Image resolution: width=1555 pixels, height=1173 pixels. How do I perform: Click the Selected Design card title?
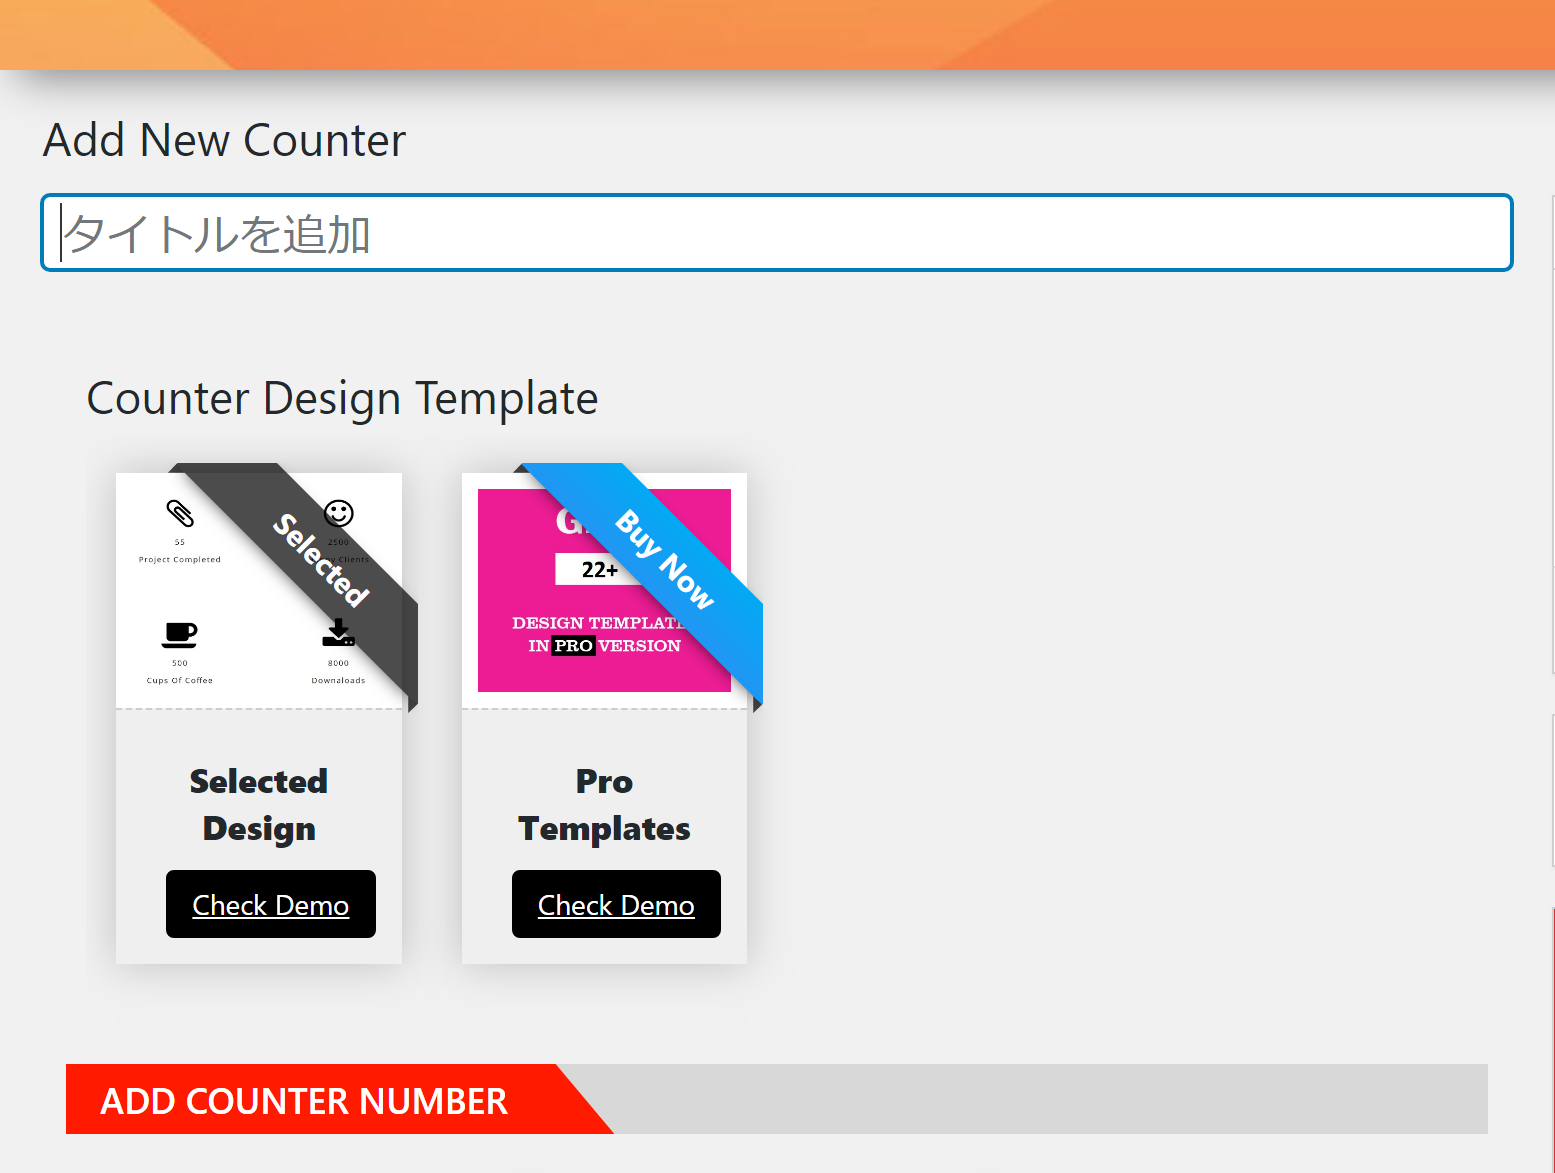[259, 805]
